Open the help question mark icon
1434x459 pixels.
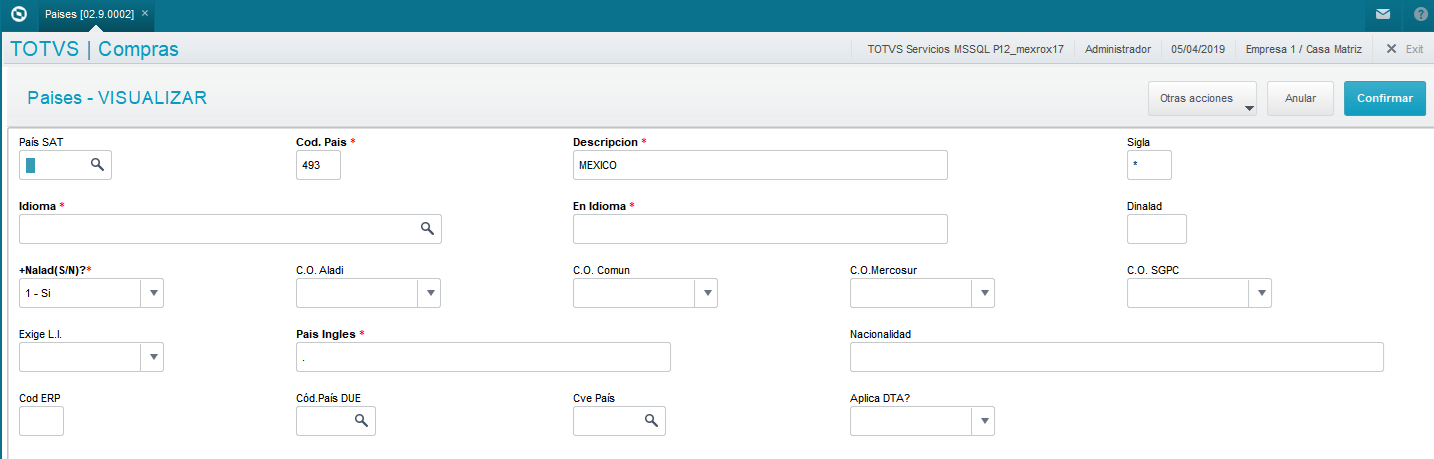[x=1421, y=14]
